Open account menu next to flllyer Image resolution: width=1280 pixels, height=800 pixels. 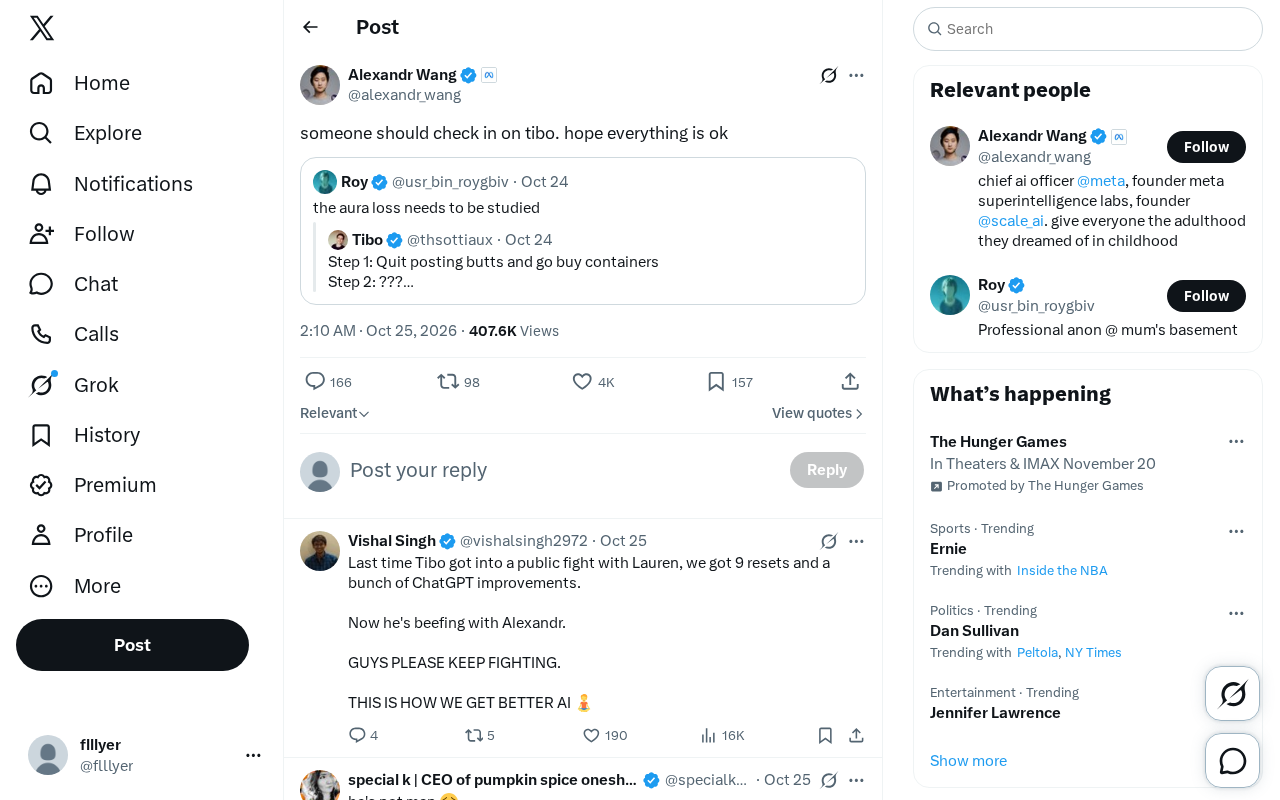tap(253, 755)
